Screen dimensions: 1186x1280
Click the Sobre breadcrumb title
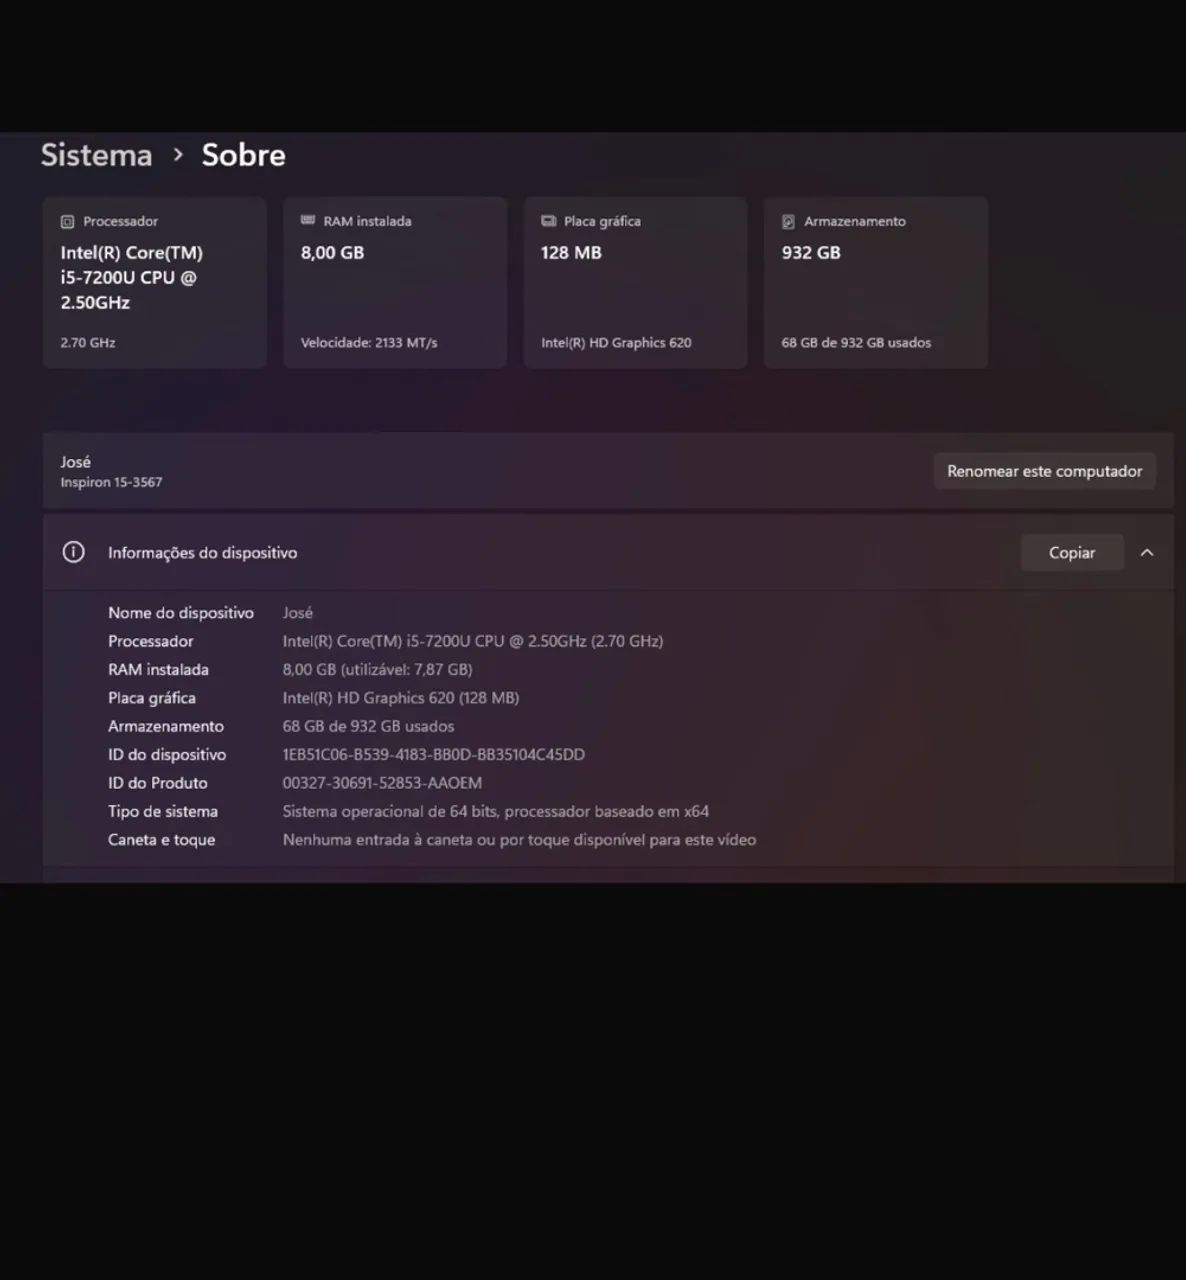[243, 155]
